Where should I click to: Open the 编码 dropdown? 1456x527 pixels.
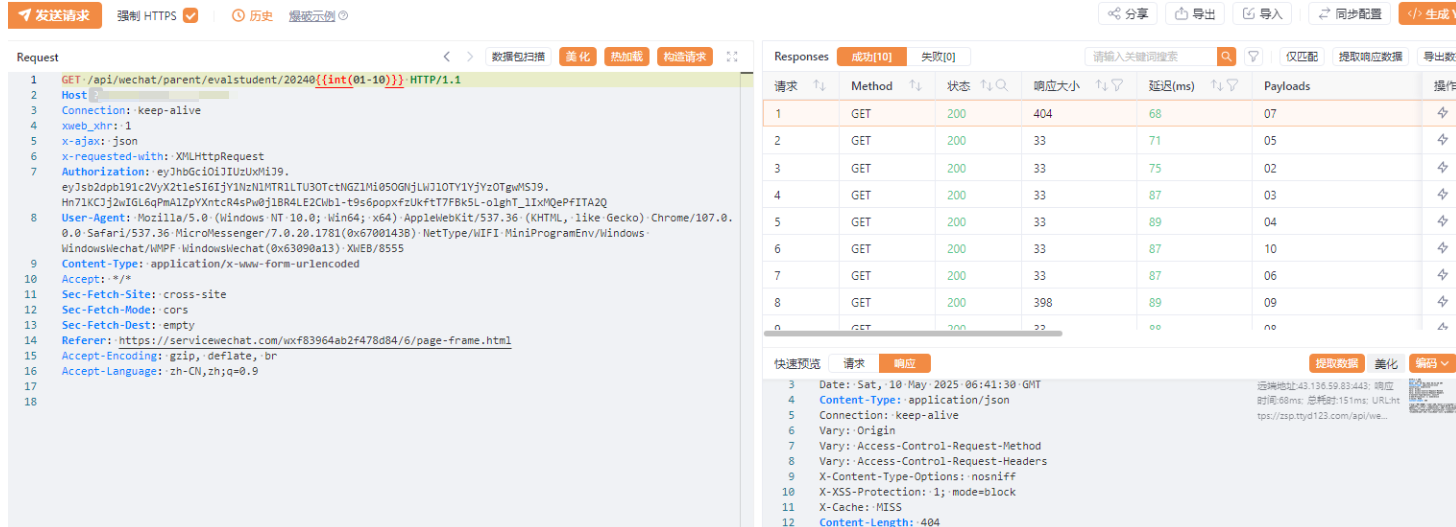(1431, 364)
